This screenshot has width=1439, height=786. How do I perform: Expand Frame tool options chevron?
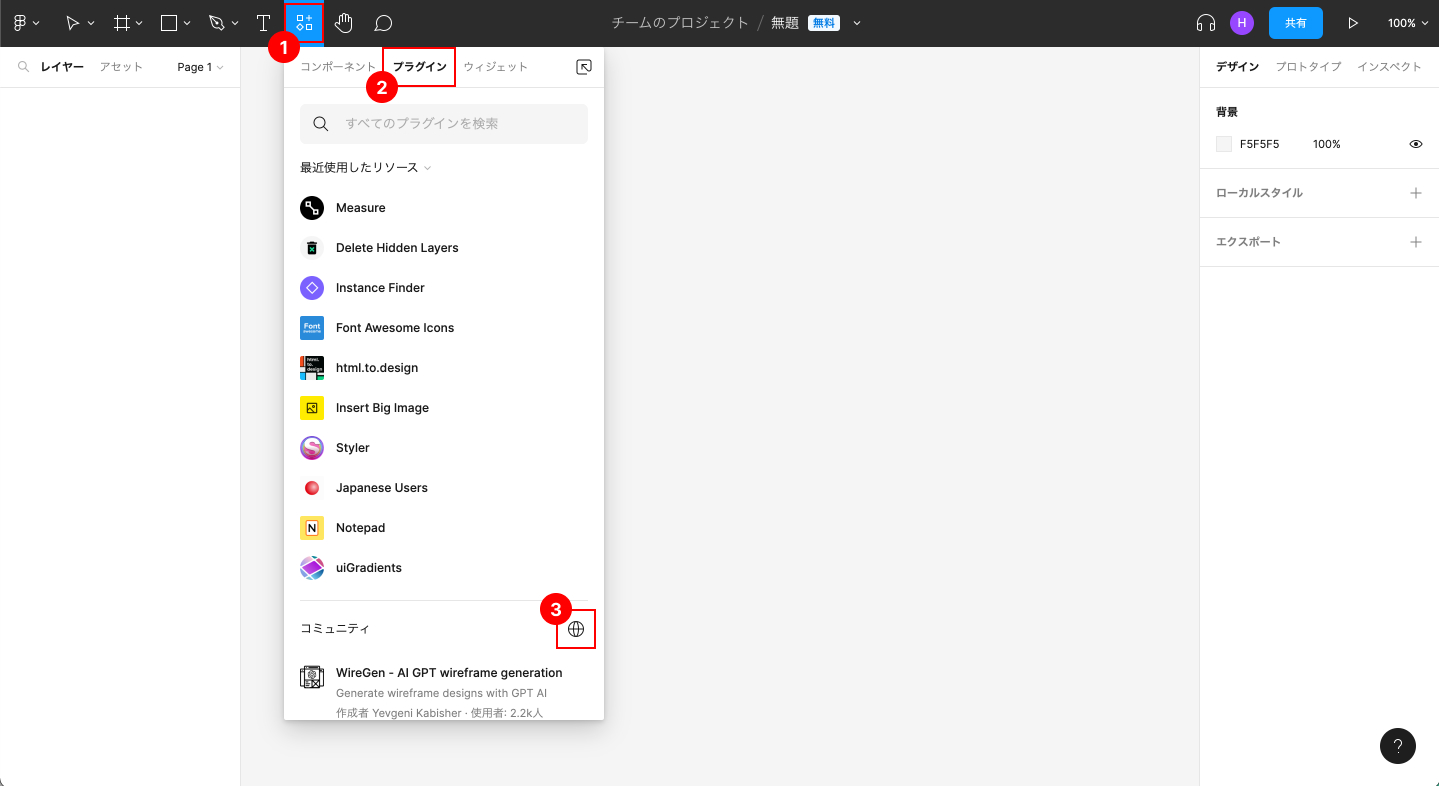point(139,23)
